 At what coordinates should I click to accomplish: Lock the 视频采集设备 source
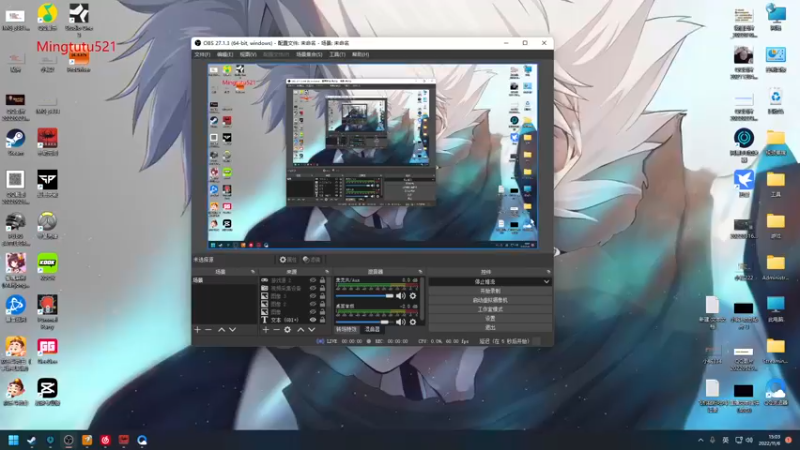322,288
